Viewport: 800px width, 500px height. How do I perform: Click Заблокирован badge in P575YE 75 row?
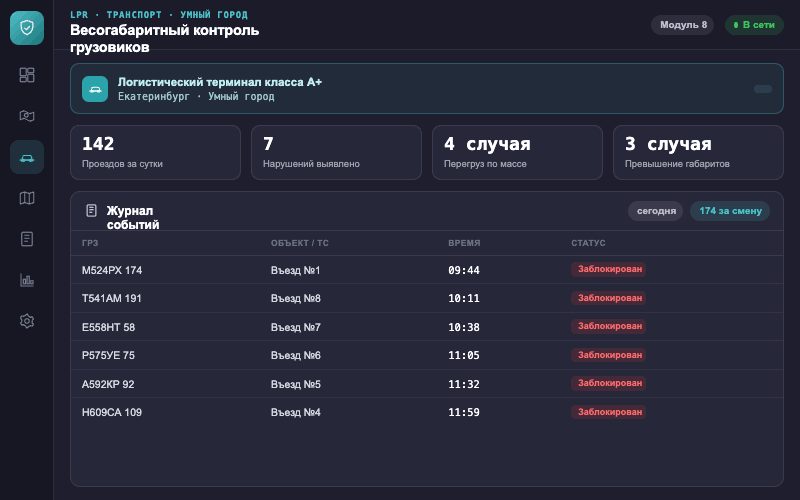pos(609,355)
